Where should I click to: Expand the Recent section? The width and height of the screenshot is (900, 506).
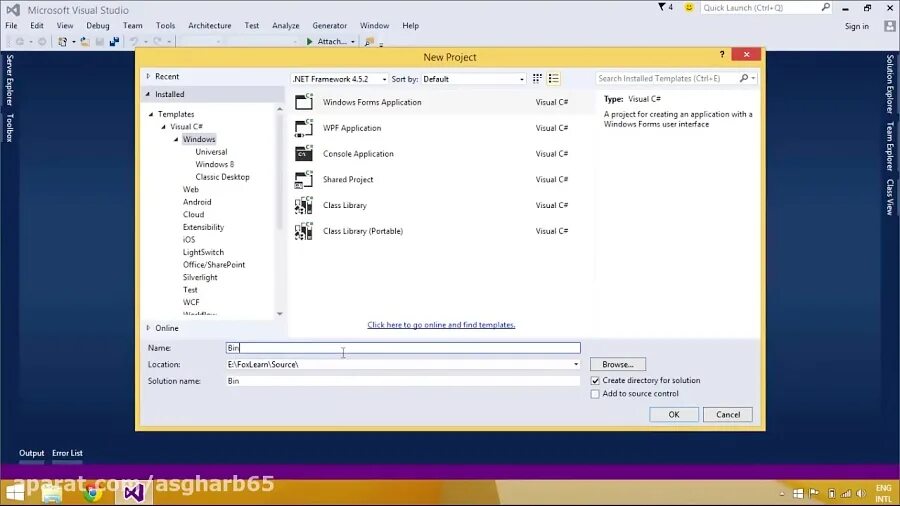coord(148,76)
